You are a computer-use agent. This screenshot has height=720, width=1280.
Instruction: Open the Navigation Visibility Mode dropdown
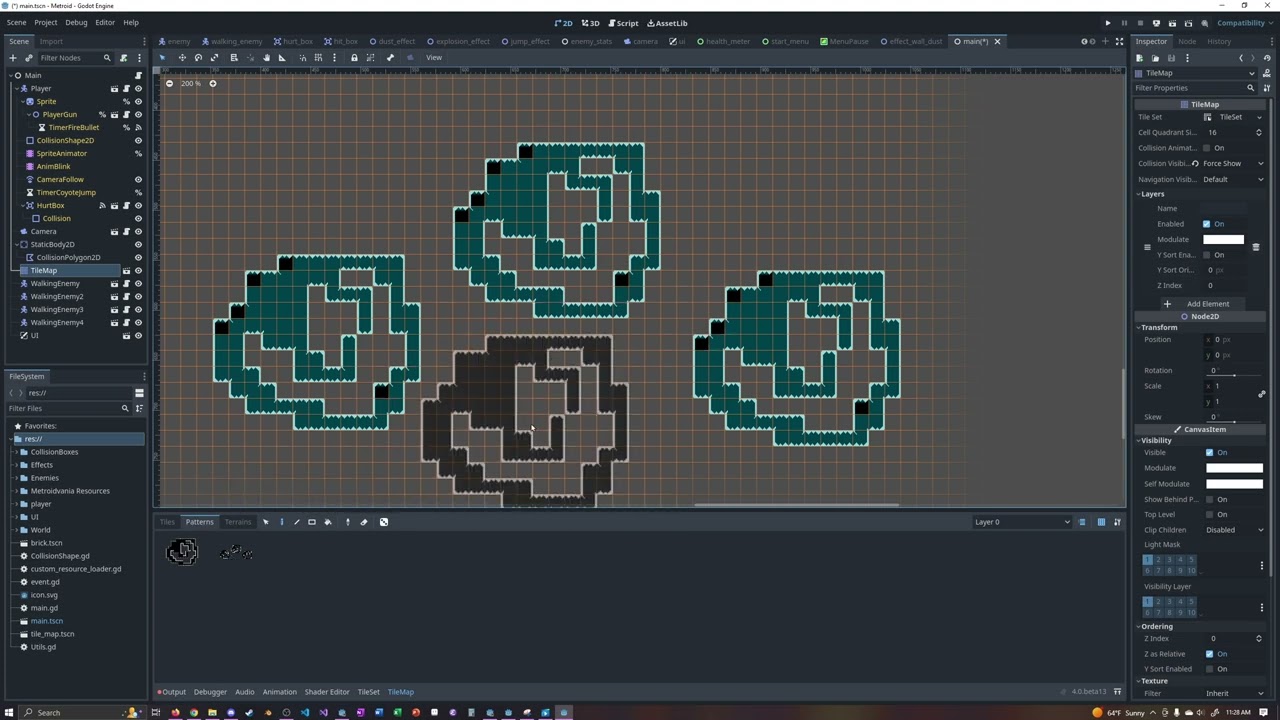coord(1233,179)
